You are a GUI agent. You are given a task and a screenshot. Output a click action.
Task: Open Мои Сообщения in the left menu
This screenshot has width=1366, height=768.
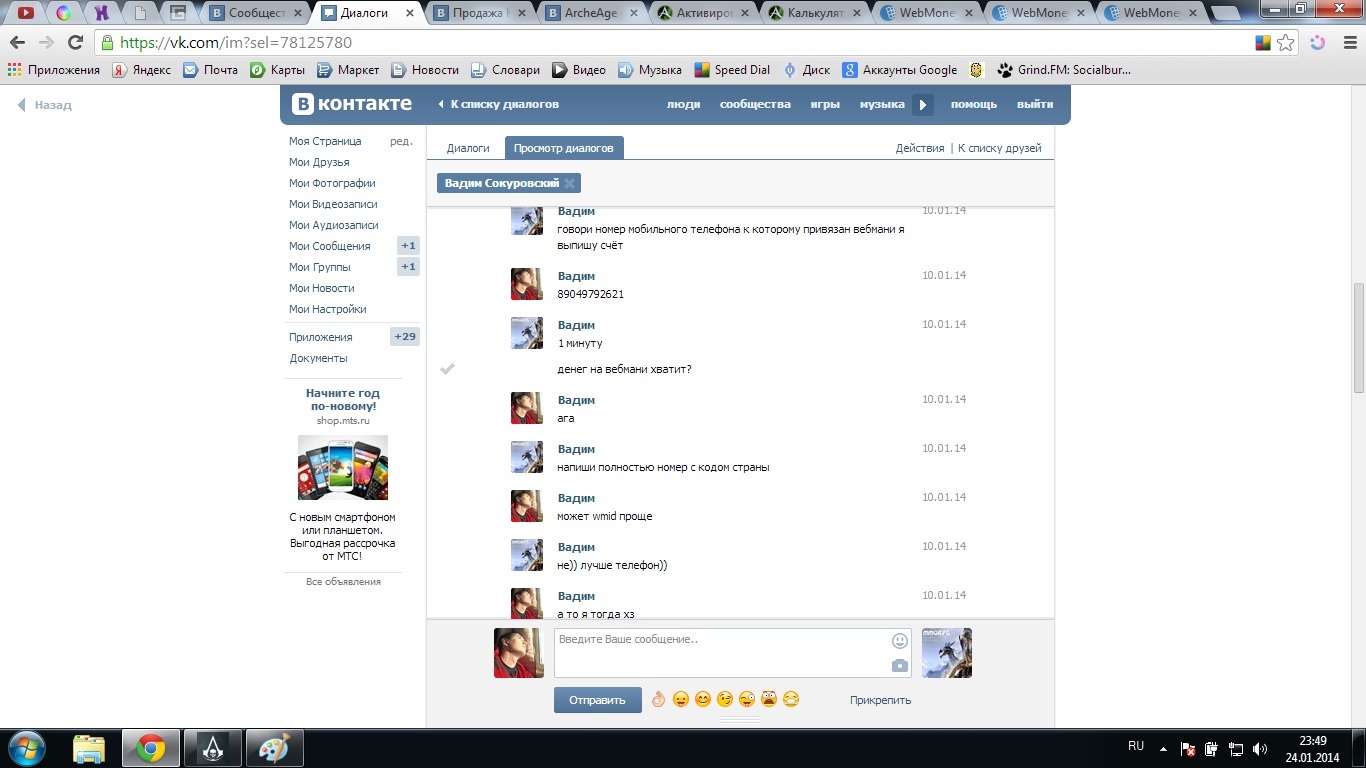point(330,246)
